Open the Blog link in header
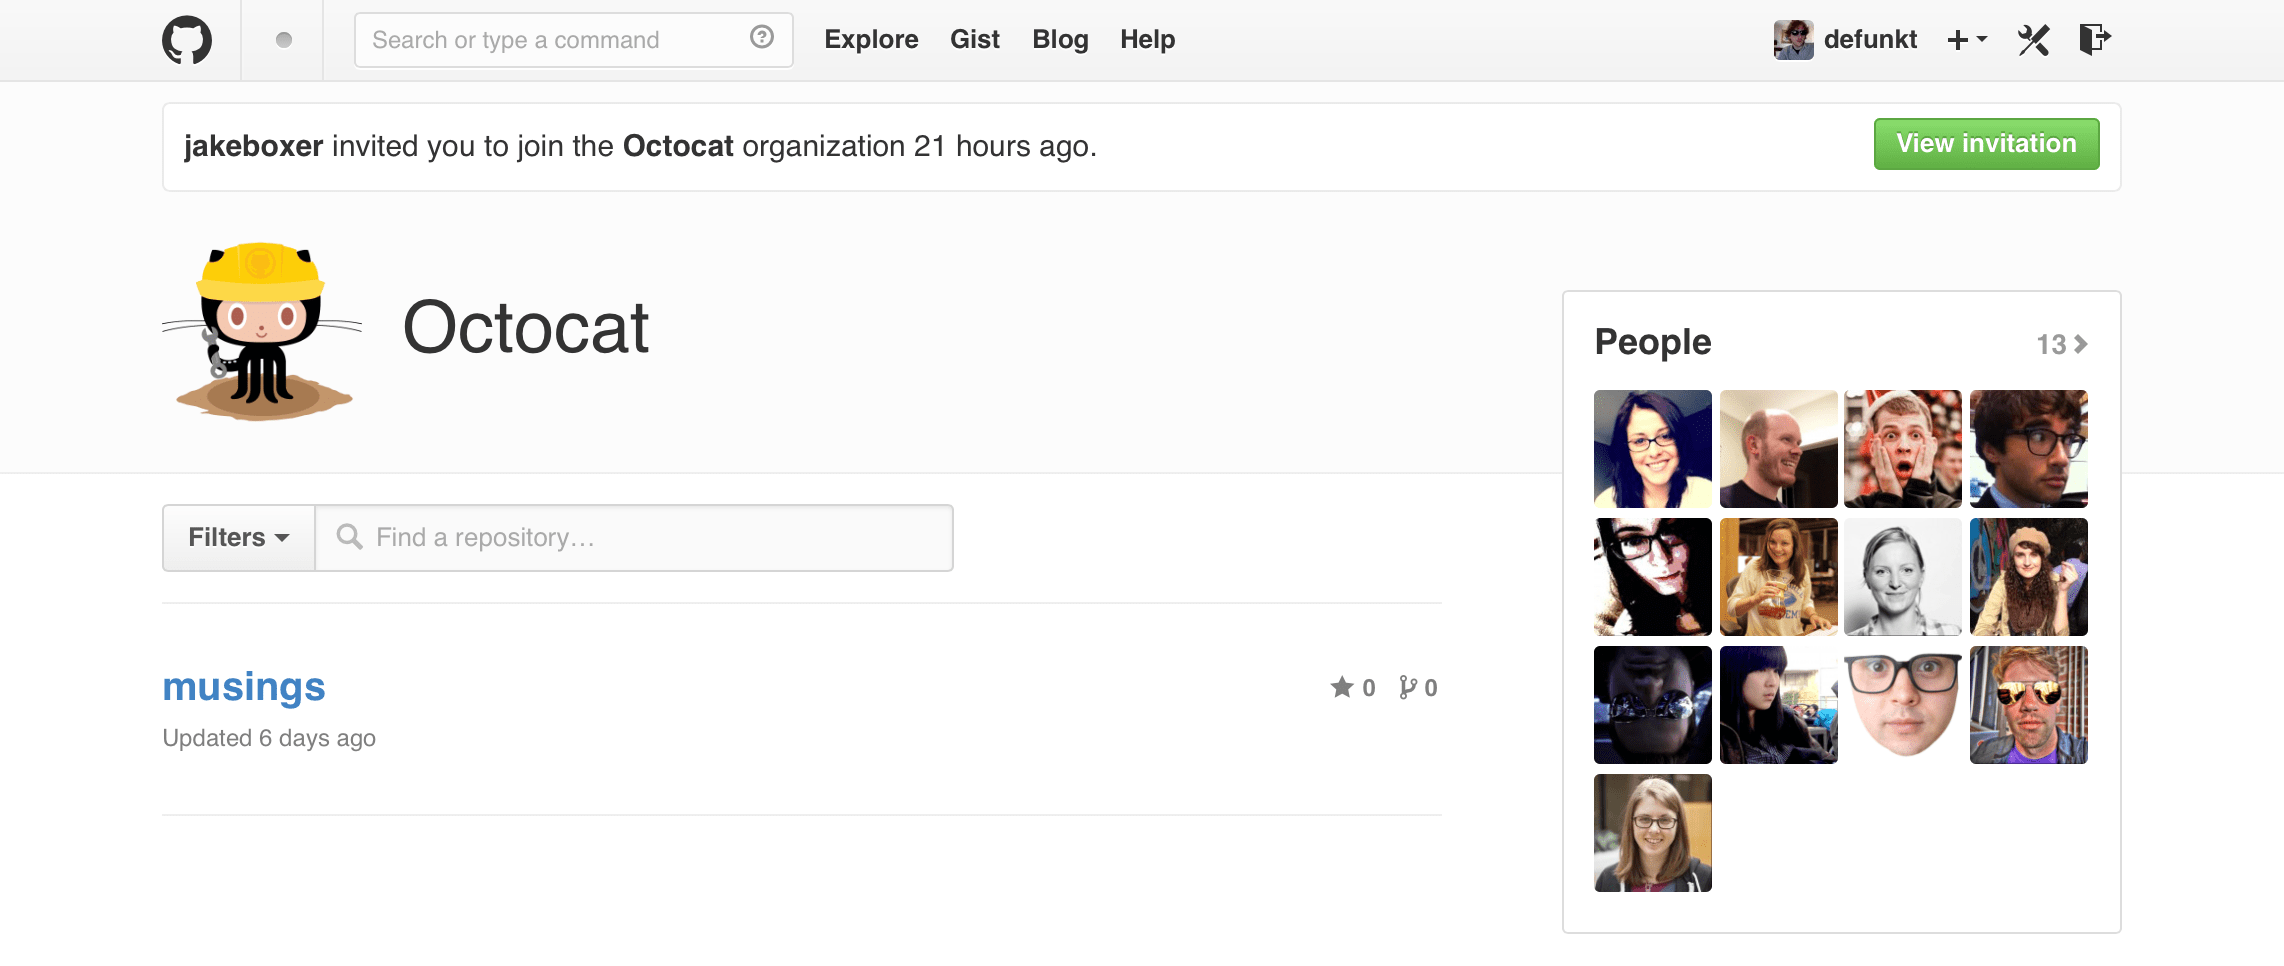The height and width of the screenshot is (966, 2284). (1060, 40)
